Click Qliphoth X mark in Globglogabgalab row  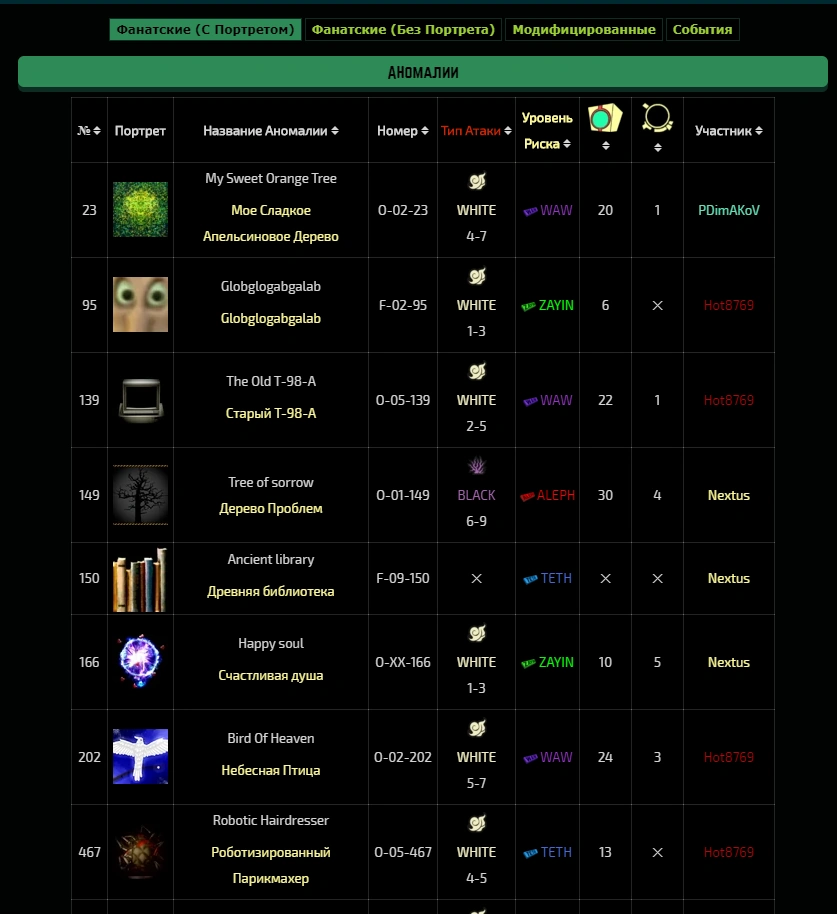pos(657,305)
